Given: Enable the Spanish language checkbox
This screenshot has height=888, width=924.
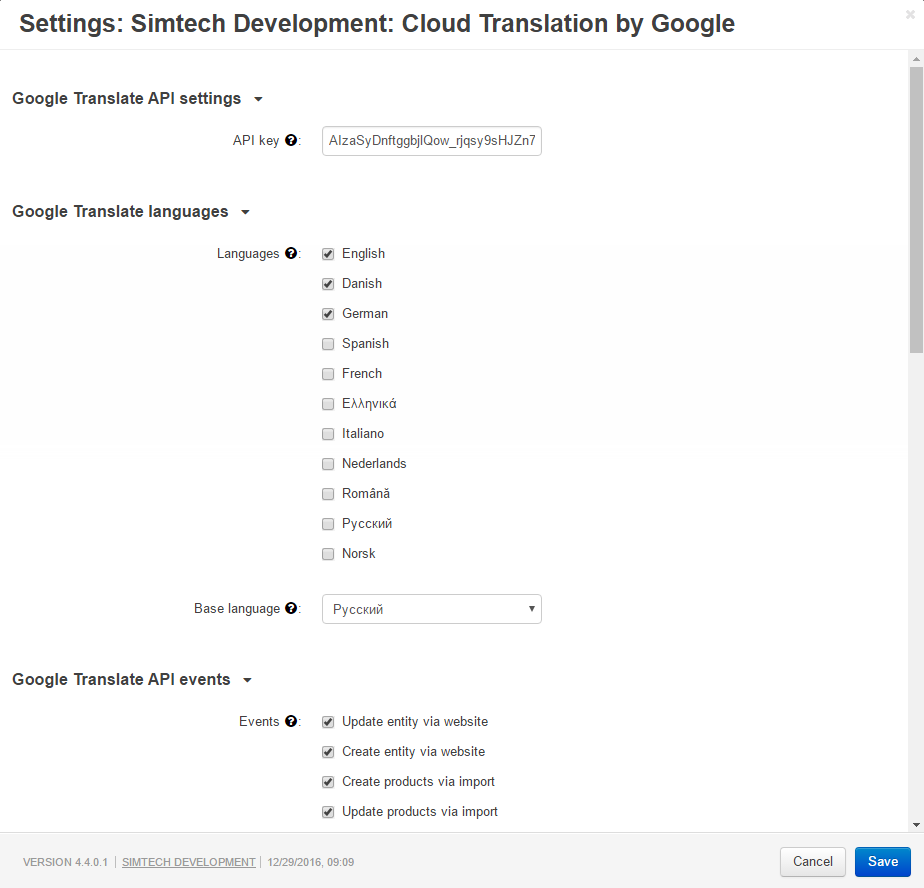Looking at the screenshot, I should click(x=328, y=344).
